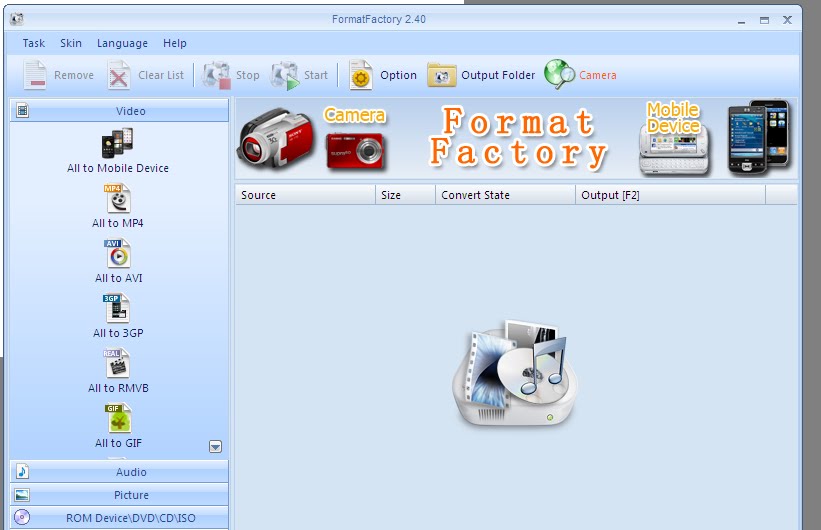Click the Camera banner text
Viewport: 821px width, 530px height.
point(354,115)
